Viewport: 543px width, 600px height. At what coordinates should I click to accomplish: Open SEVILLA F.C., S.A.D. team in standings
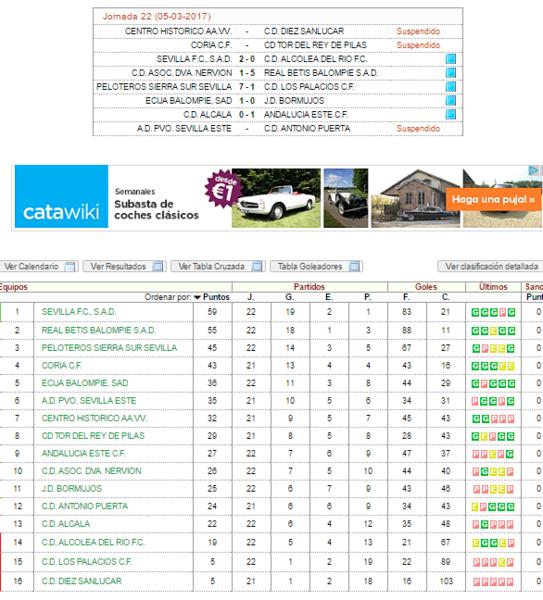click(78, 312)
